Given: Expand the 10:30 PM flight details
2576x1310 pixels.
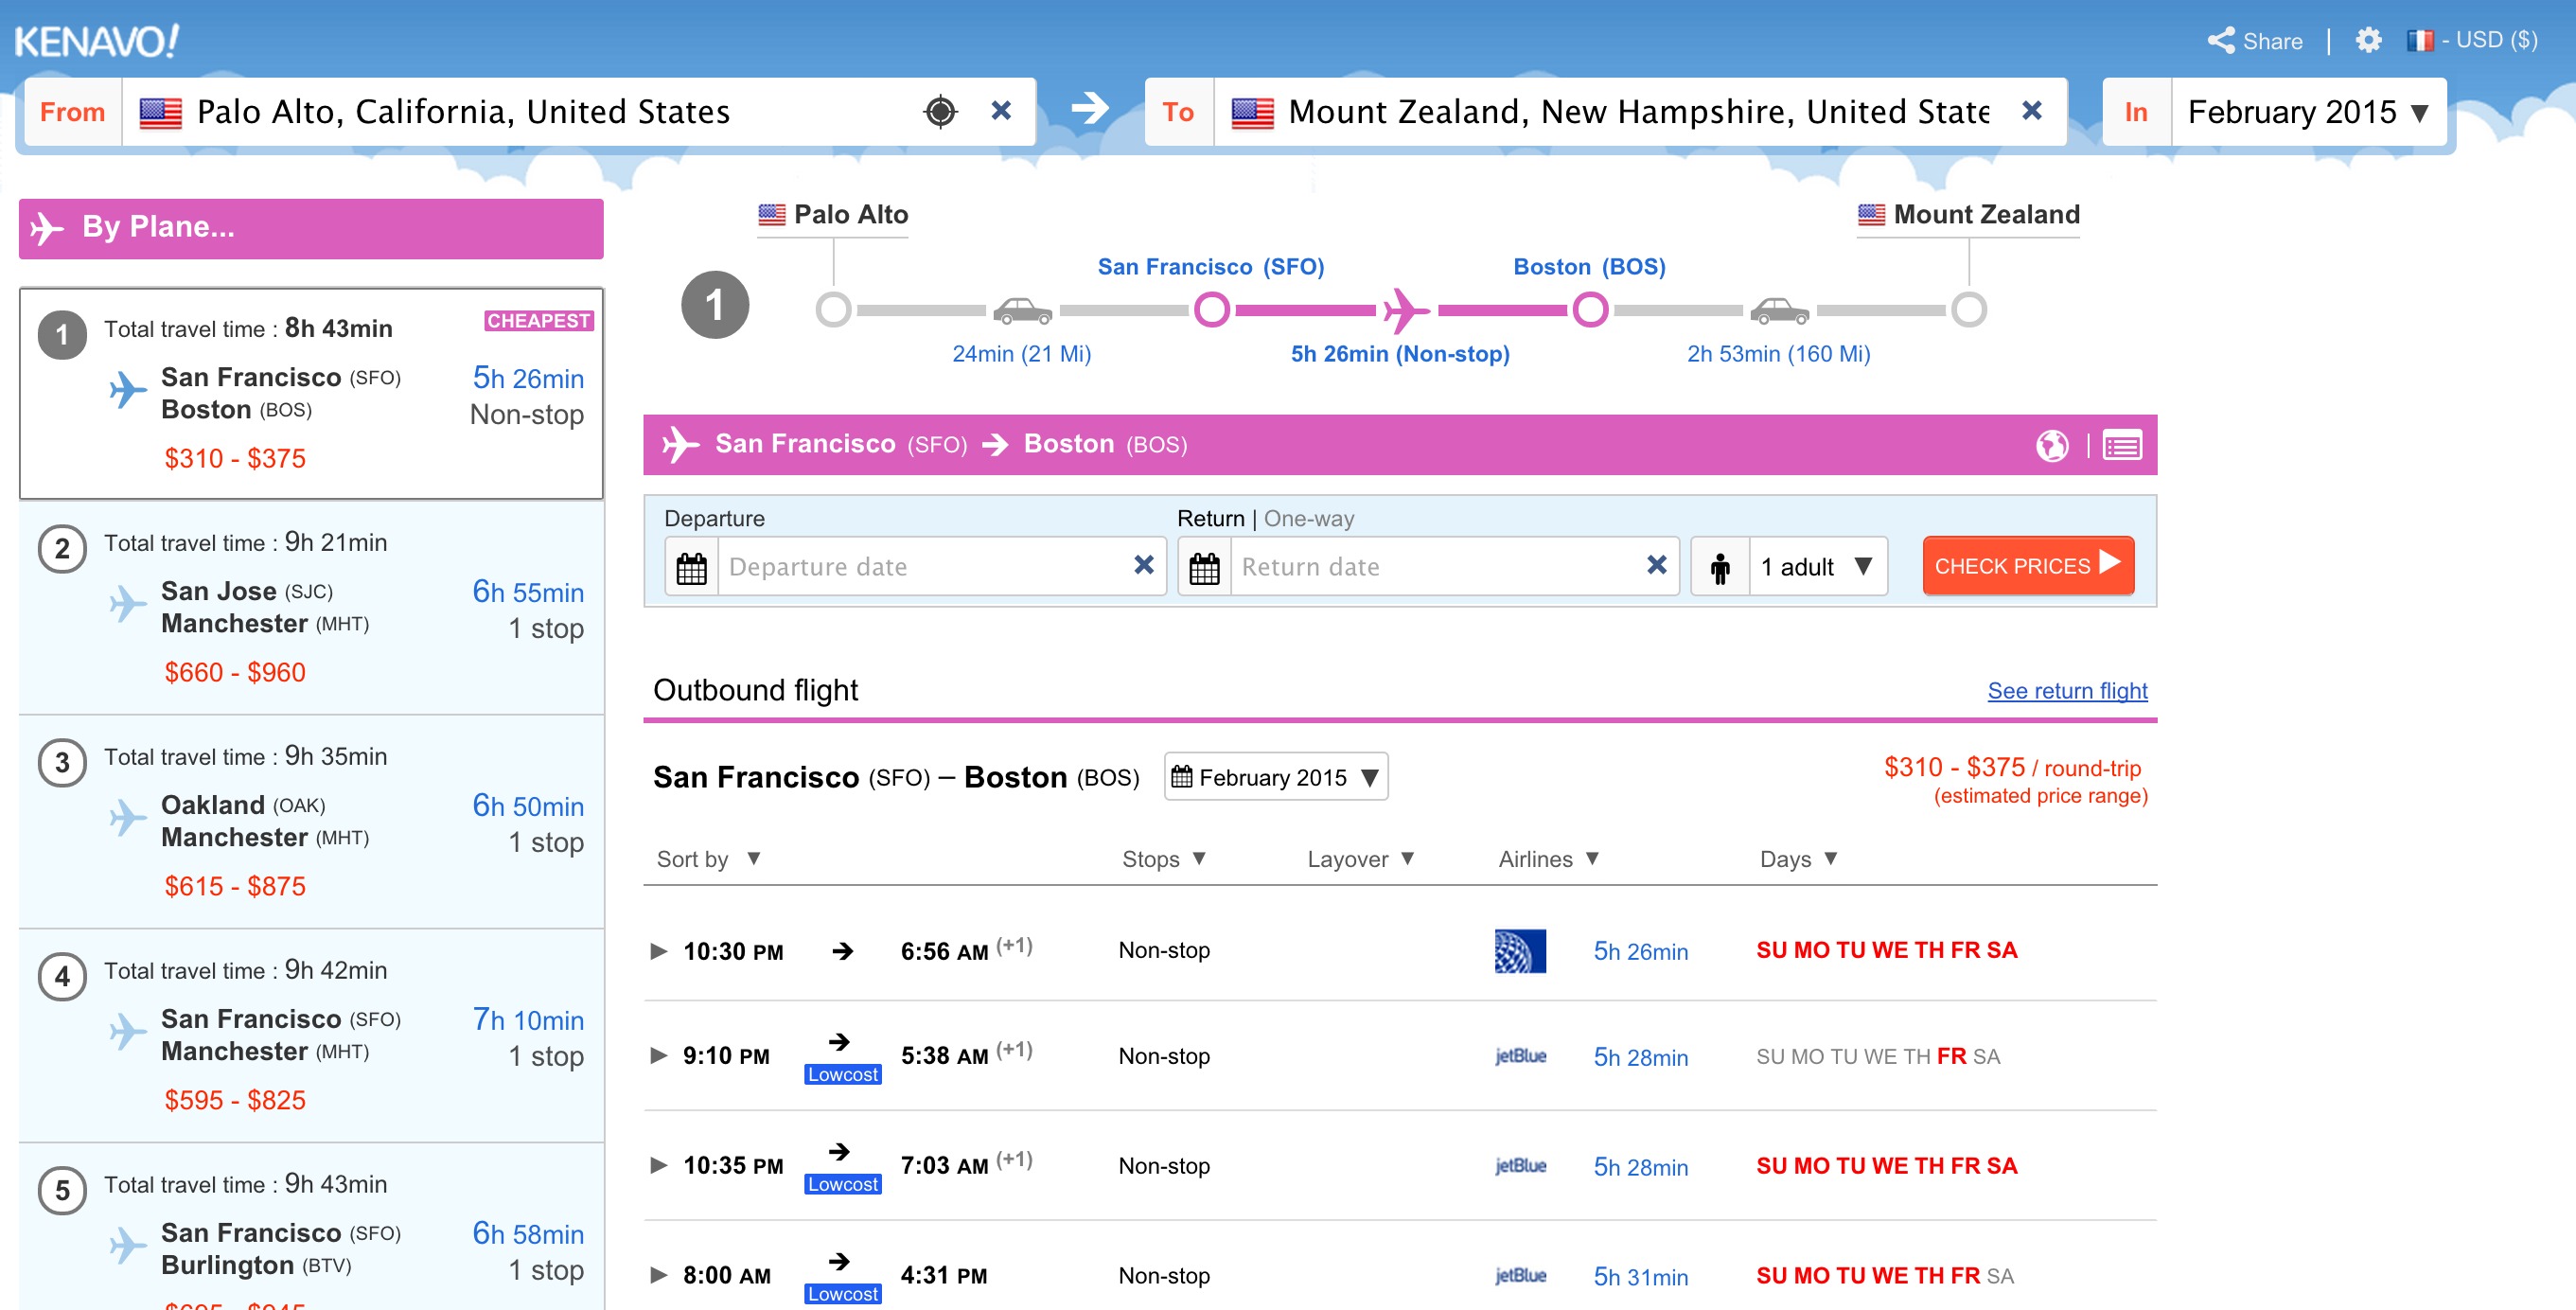Looking at the screenshot, I should [x=658, y=951].
